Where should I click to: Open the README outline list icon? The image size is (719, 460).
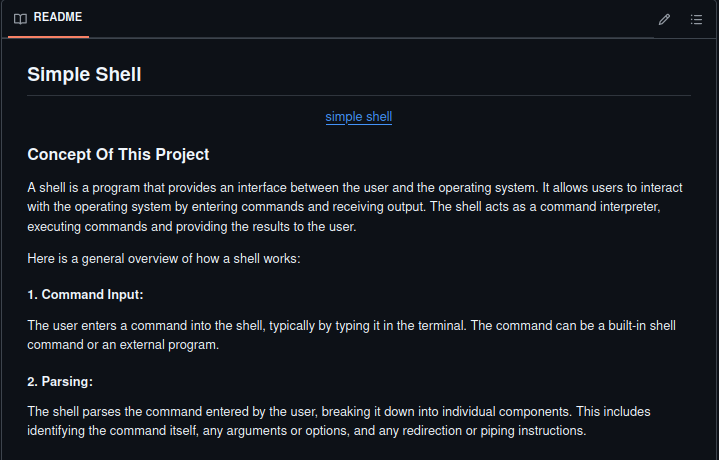696,19
